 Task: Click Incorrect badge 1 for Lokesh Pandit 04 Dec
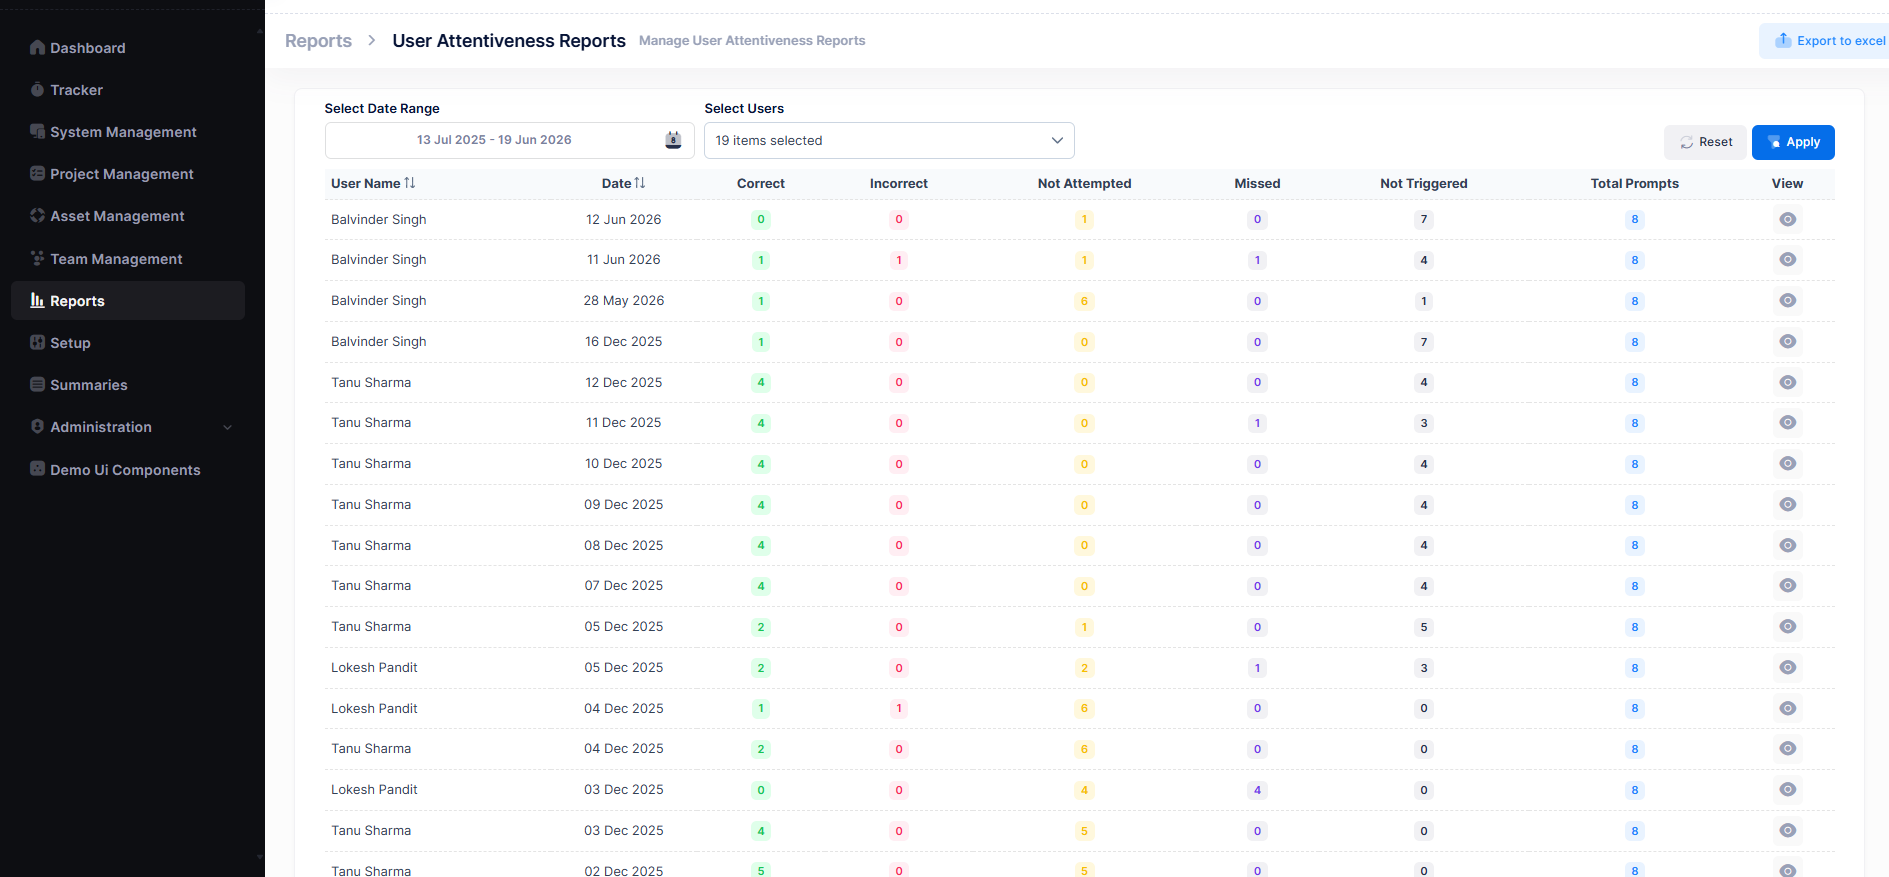pyautogui.click(x=899, y=708)
